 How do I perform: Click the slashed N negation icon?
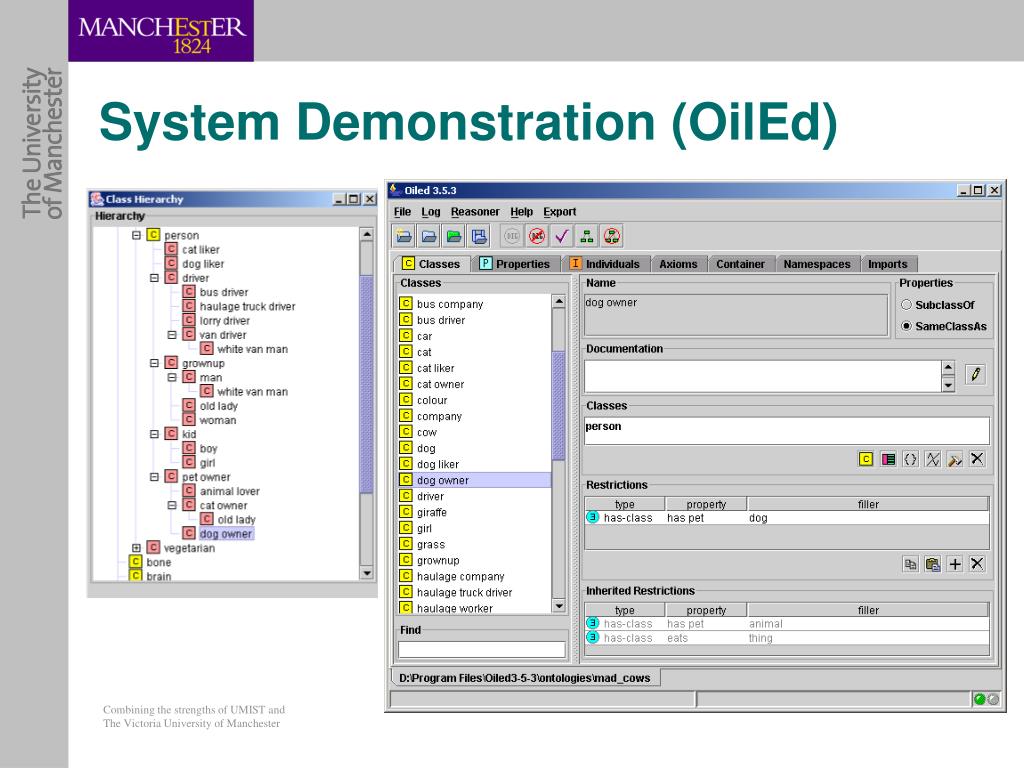pyautogui.click(x=933, y=459)
